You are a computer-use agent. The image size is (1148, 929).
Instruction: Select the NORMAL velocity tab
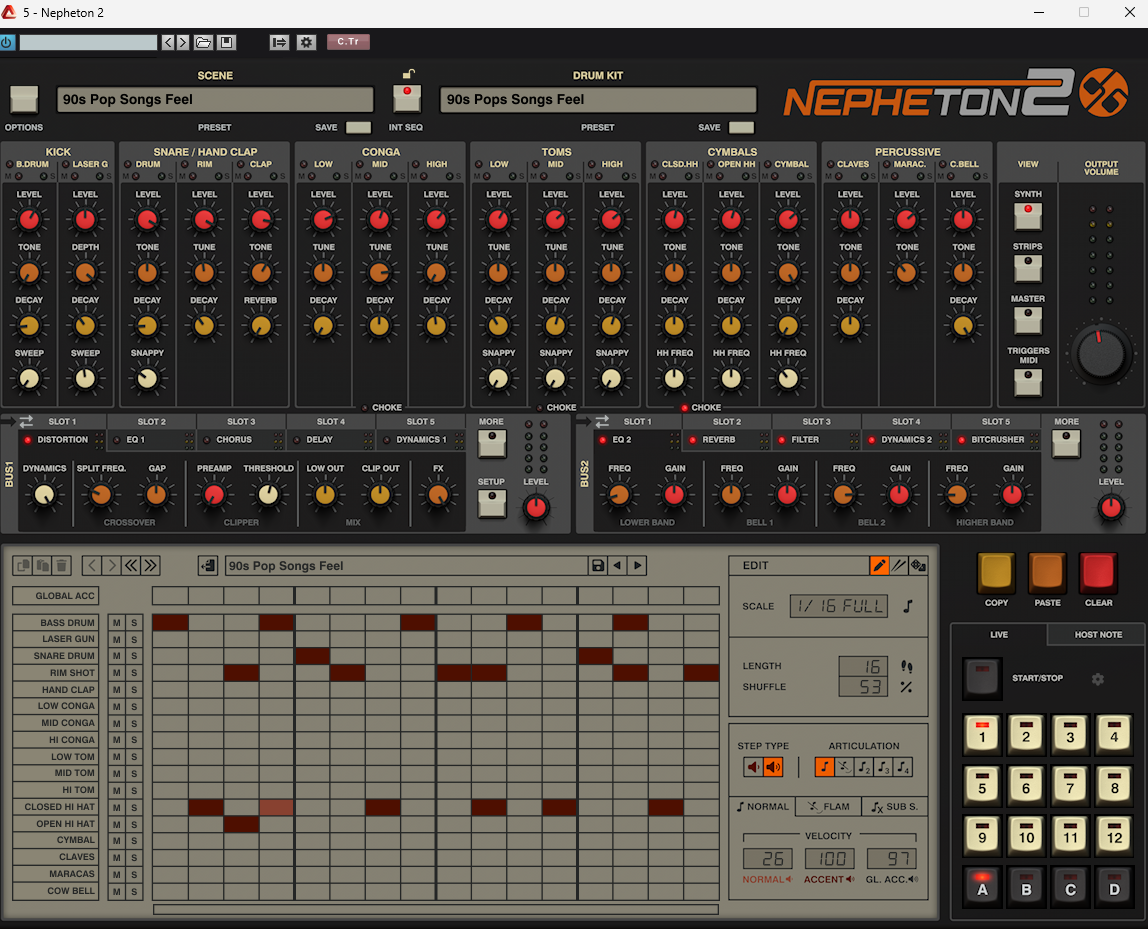763,807
